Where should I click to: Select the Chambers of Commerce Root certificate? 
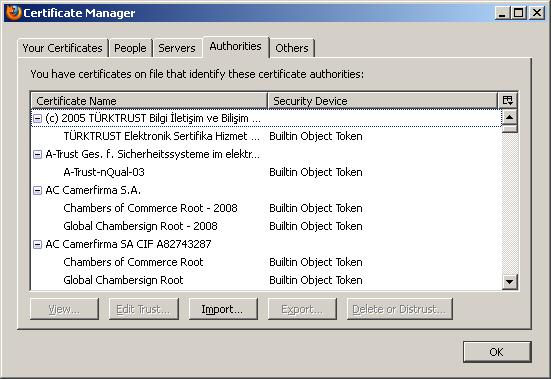(266, 262)
